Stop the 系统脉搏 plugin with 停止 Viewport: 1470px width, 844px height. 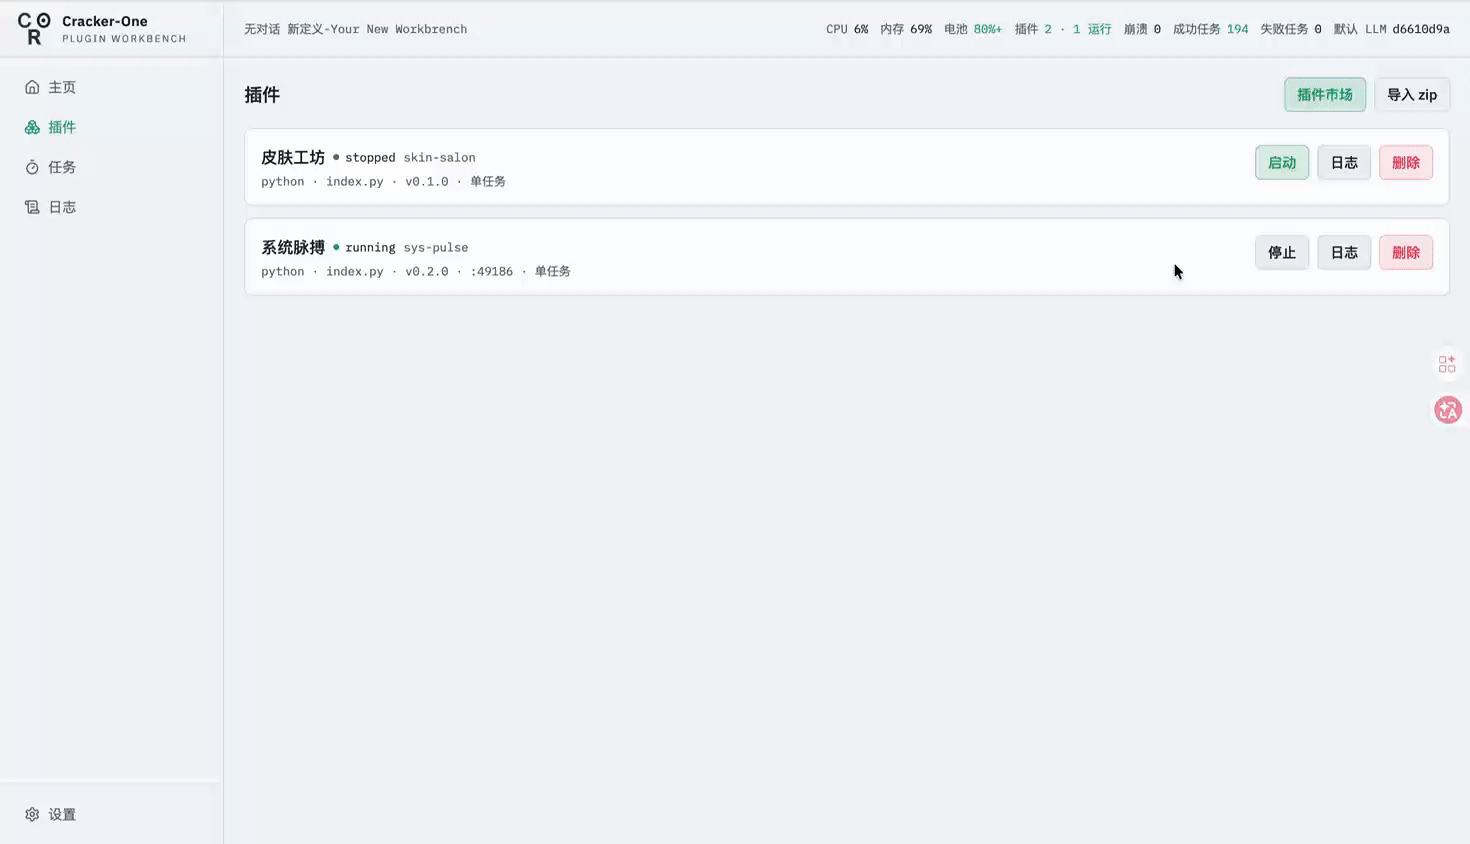[1282, 253]
